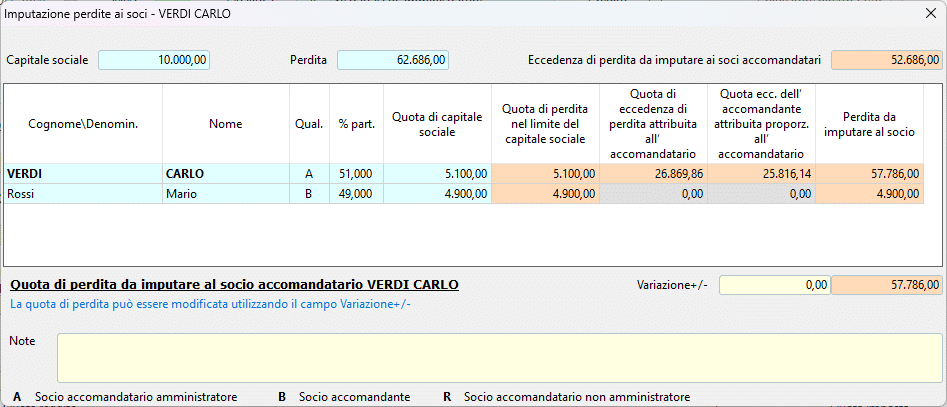Click the 49,000 participation cell
Viewport: 947px width, 407px height.
(356, 194)
